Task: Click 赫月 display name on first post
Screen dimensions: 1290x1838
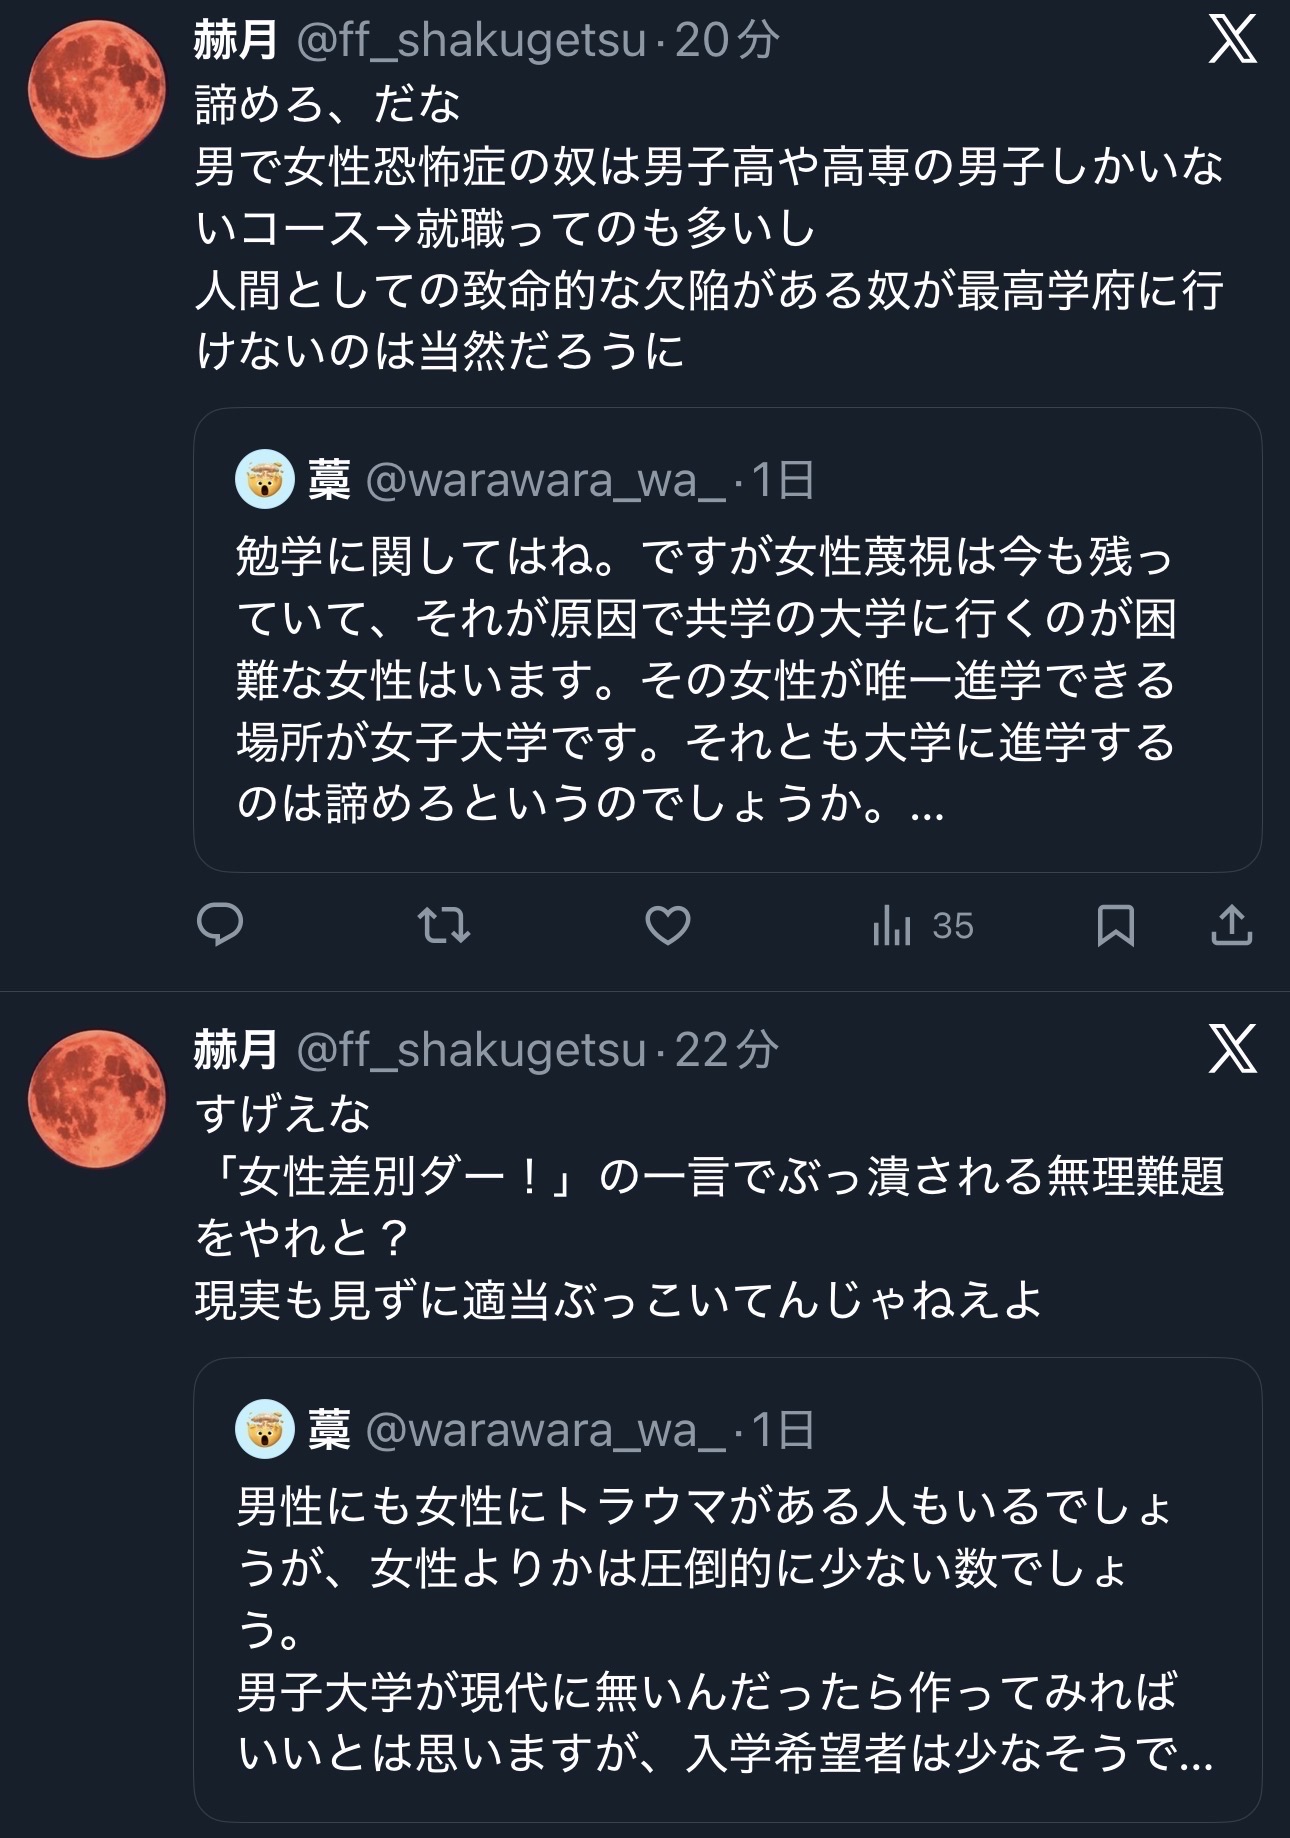Action: tap(236, 41)
